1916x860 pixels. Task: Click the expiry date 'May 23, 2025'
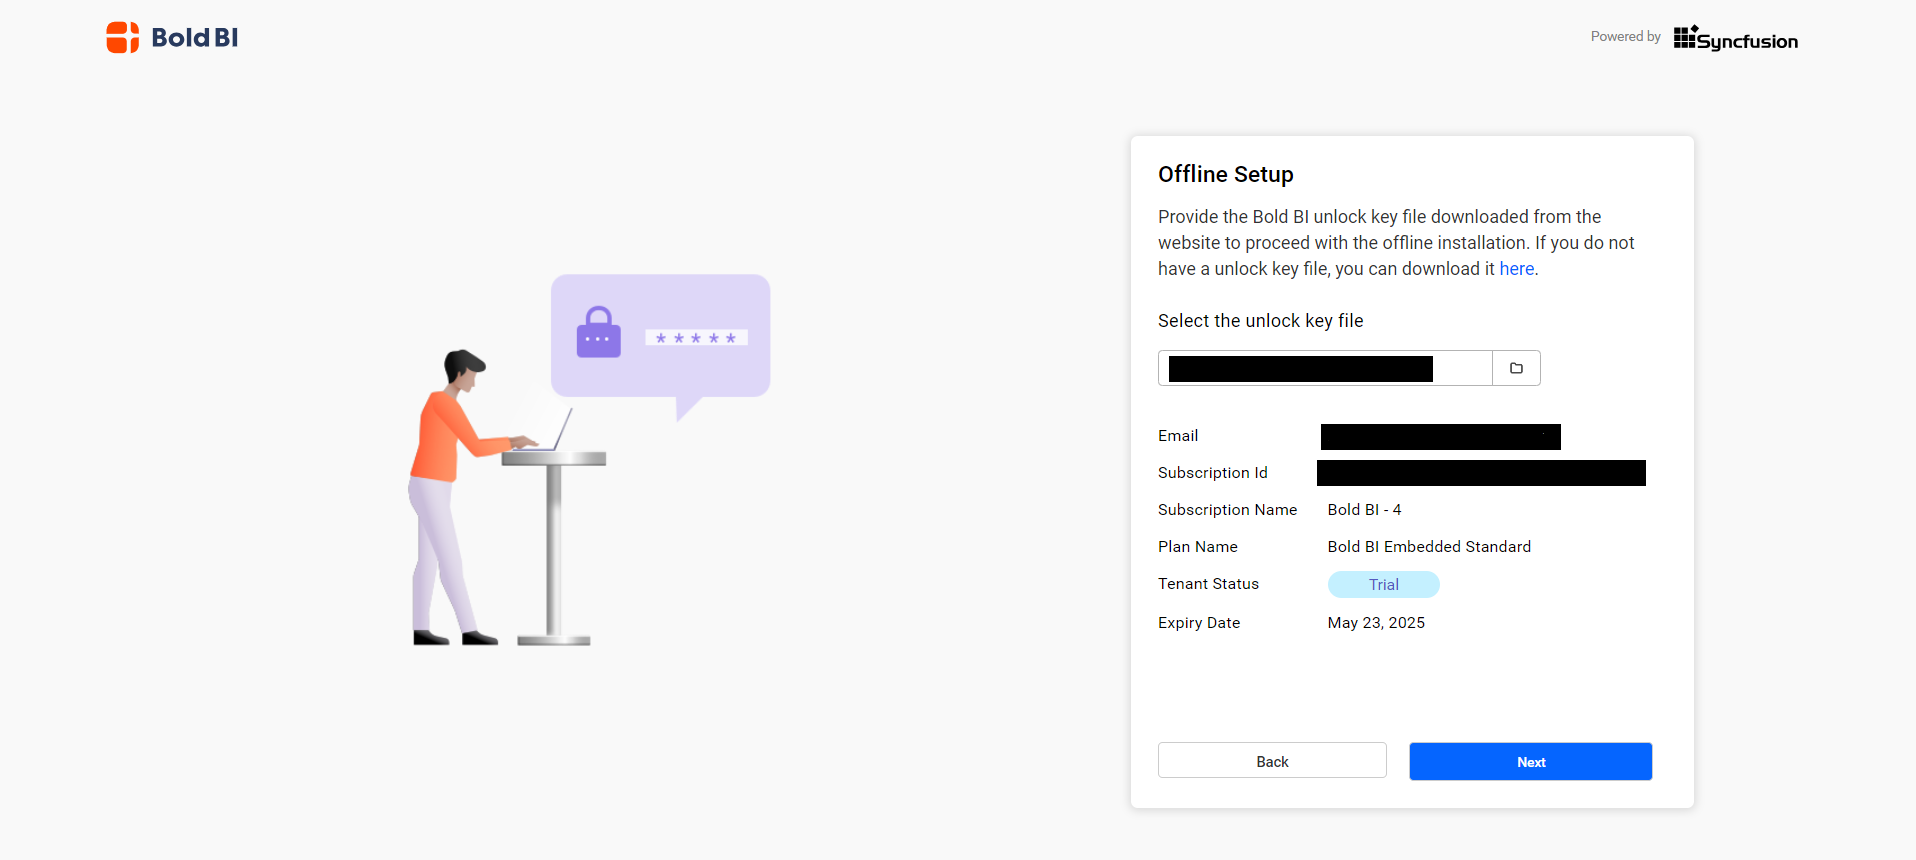pos(1376,623)
